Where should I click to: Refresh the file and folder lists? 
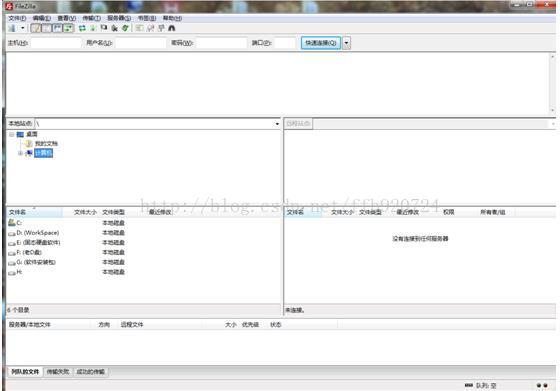coord(82,28)
